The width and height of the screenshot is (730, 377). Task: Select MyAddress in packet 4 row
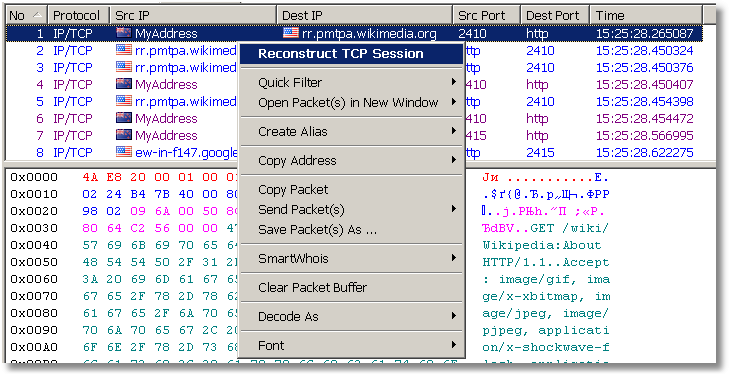166,85
